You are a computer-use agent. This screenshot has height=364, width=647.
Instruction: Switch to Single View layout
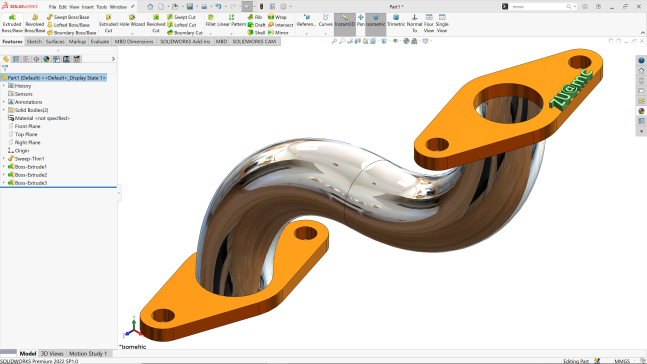point(442,24)
